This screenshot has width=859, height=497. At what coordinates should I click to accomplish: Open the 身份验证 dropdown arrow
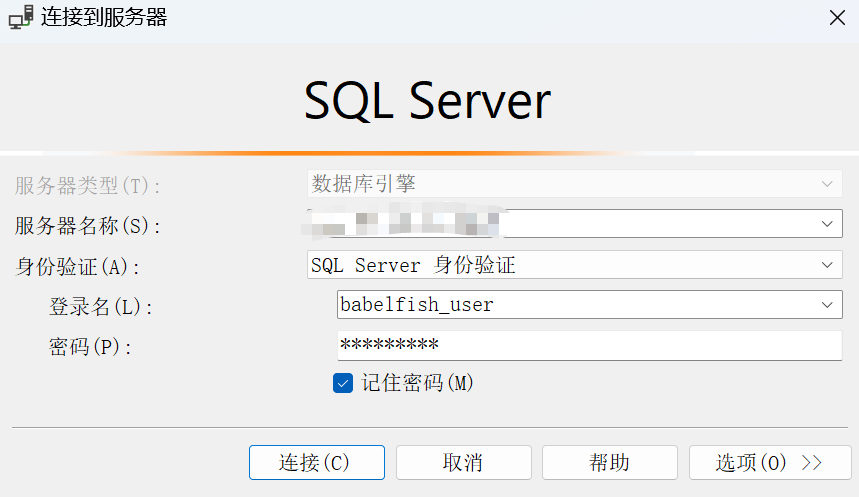tap(827, 265)
